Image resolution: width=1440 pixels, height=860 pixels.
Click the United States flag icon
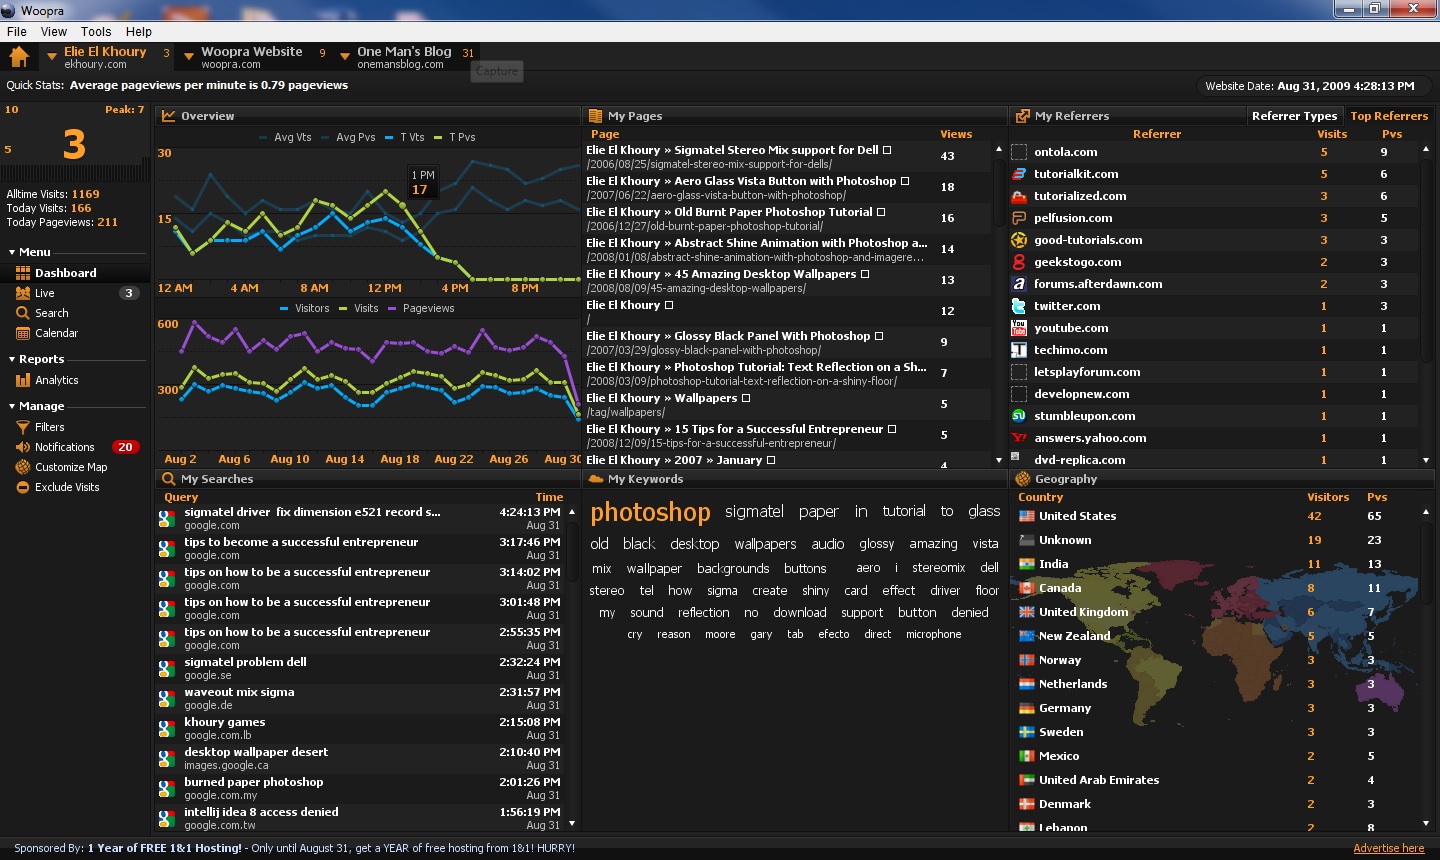point(1026,516)
